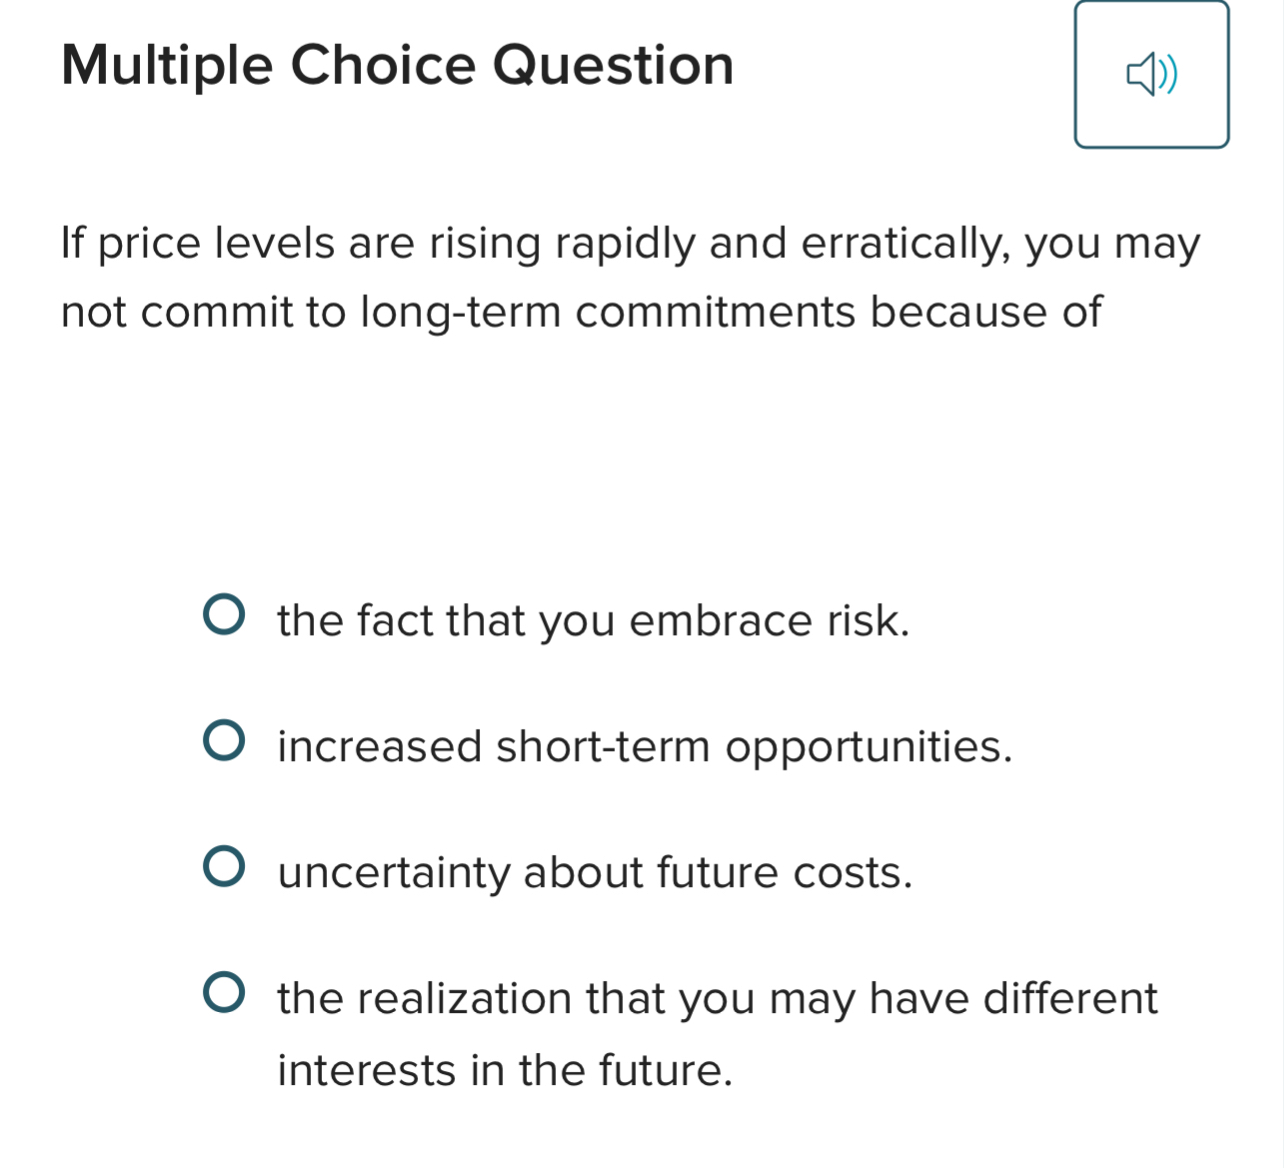Choose 'increased short-term opportunities' answer

[226, 742]
